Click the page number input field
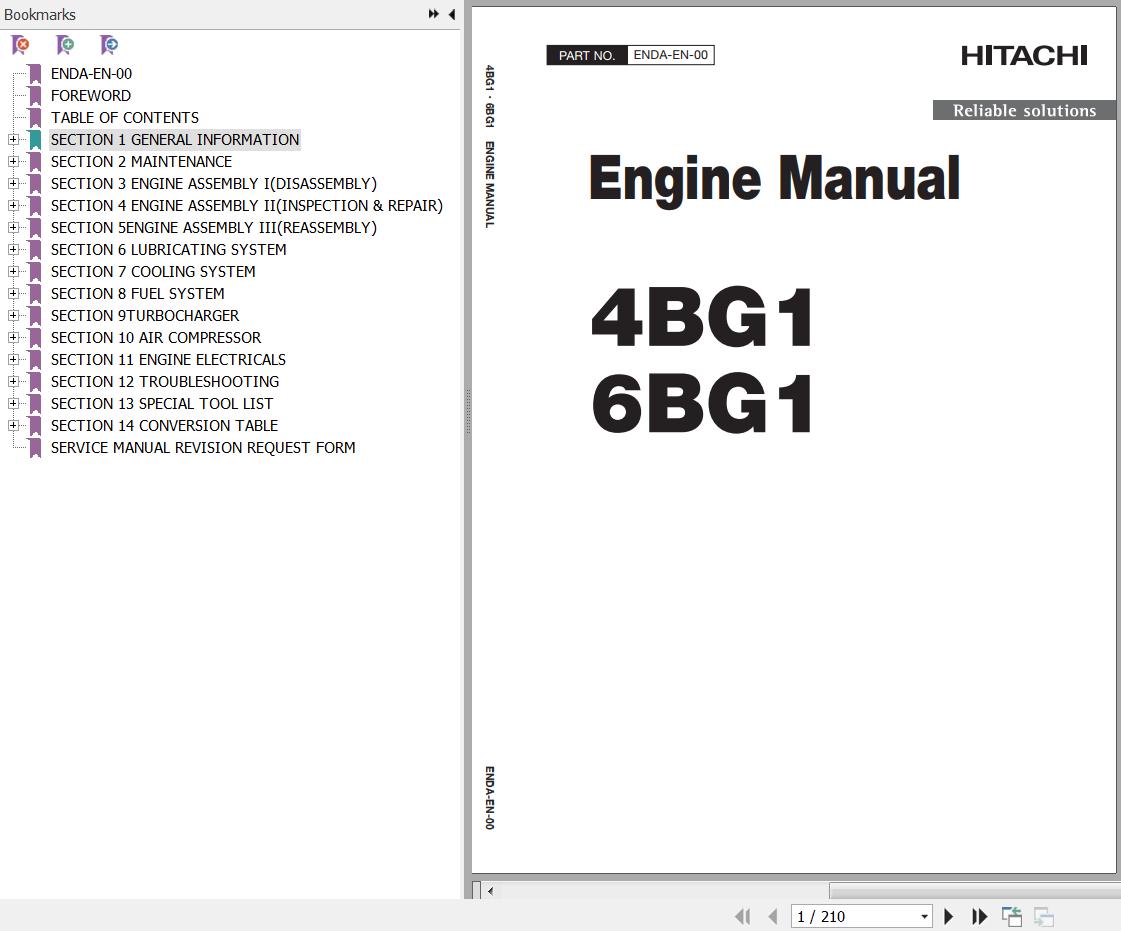 point(853,917)
